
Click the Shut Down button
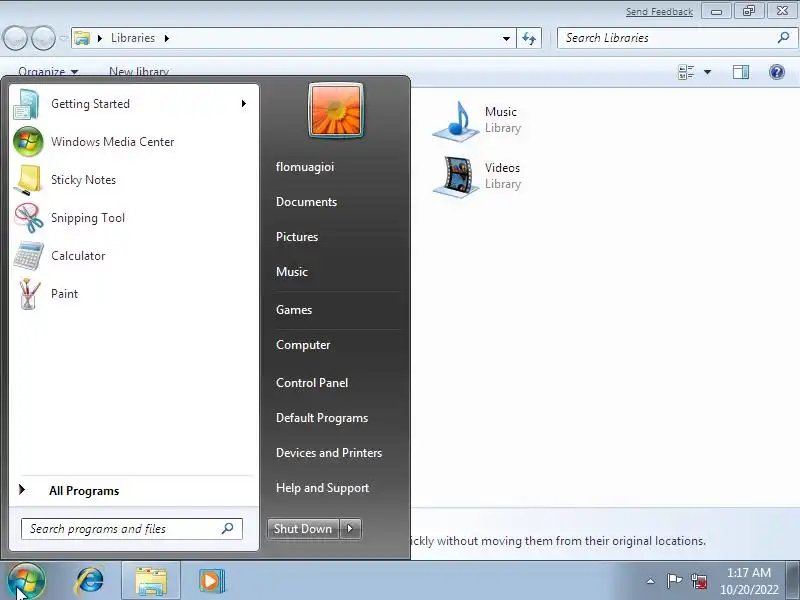303,529
